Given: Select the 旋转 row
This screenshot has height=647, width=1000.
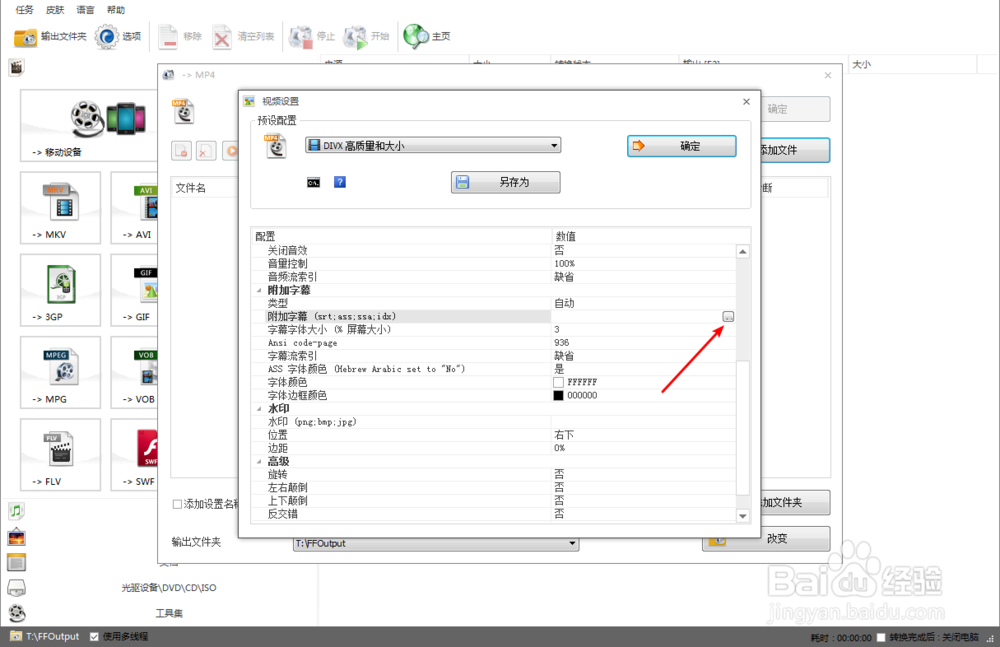Looking at the screenshot, I should click(494, 475).
